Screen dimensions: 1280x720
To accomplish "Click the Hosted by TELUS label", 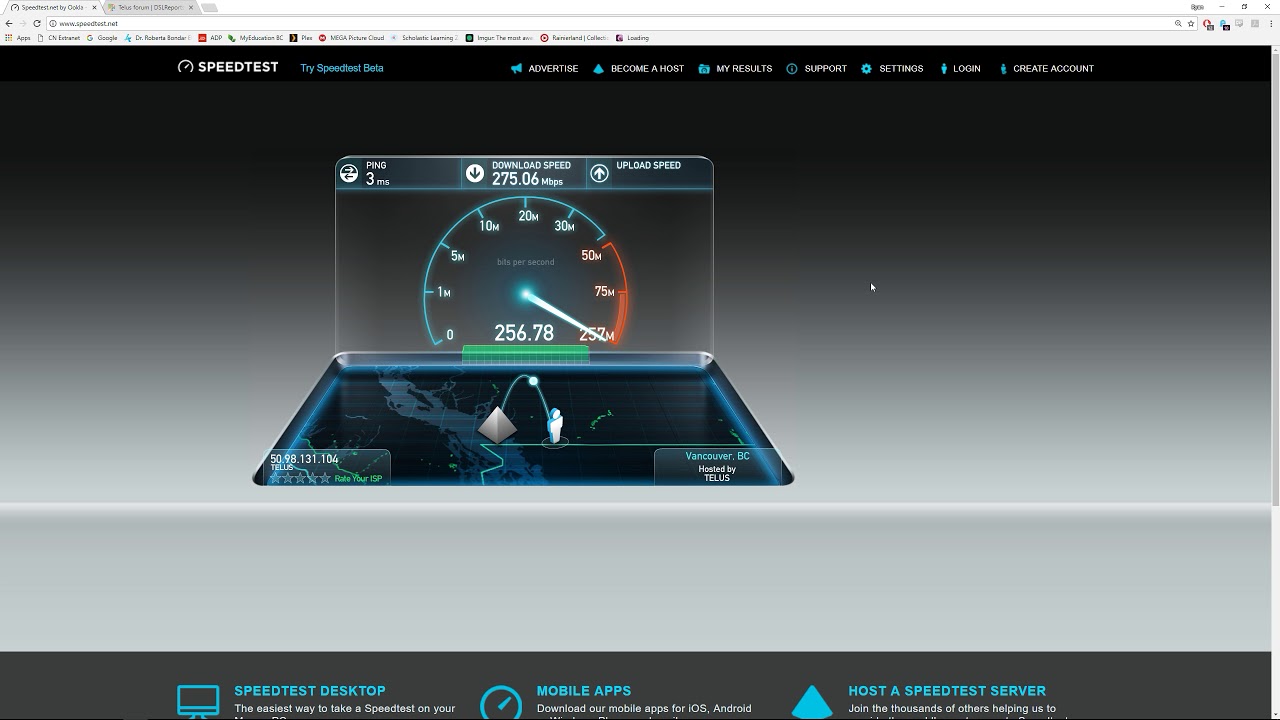I will [x=717, y=474].
